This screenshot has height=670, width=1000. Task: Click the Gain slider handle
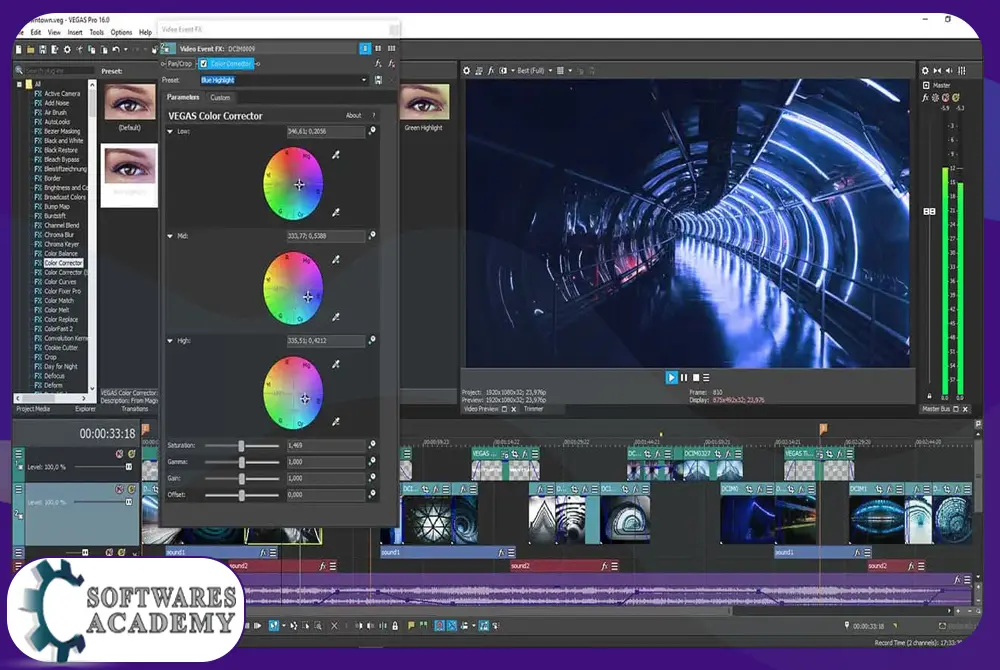pyautogui.click(x=241, y=478)
